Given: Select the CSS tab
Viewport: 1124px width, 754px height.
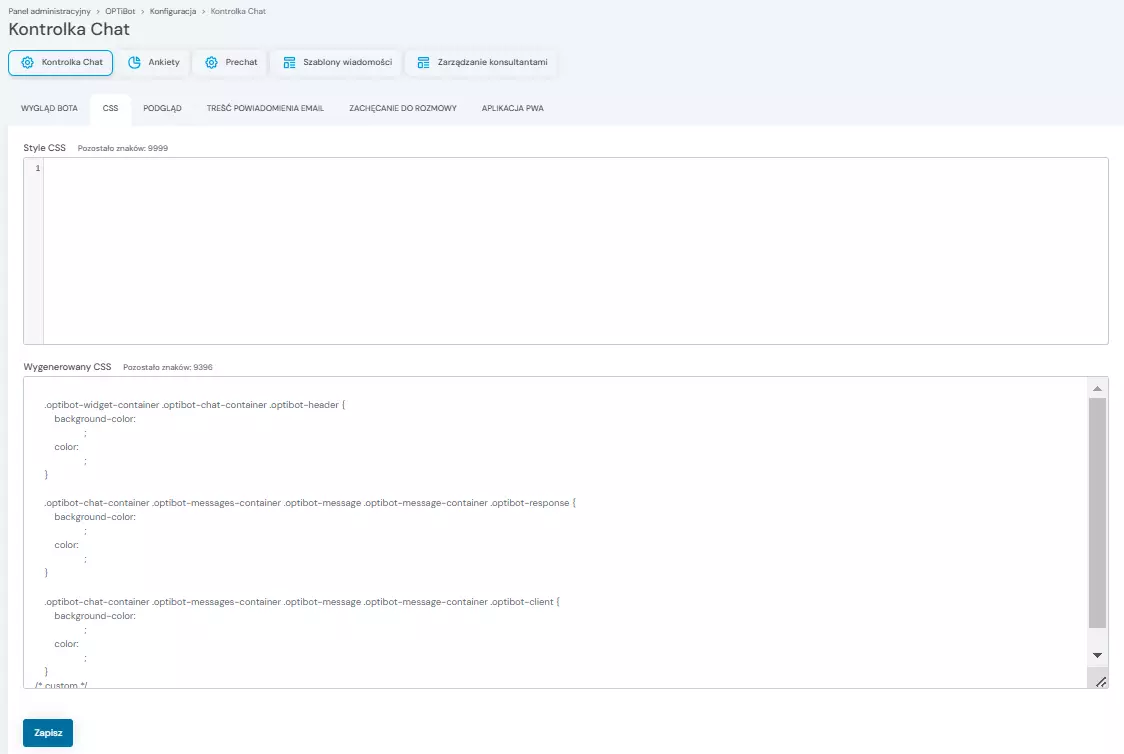Looking at the screenshot, I should pos(110,108).
